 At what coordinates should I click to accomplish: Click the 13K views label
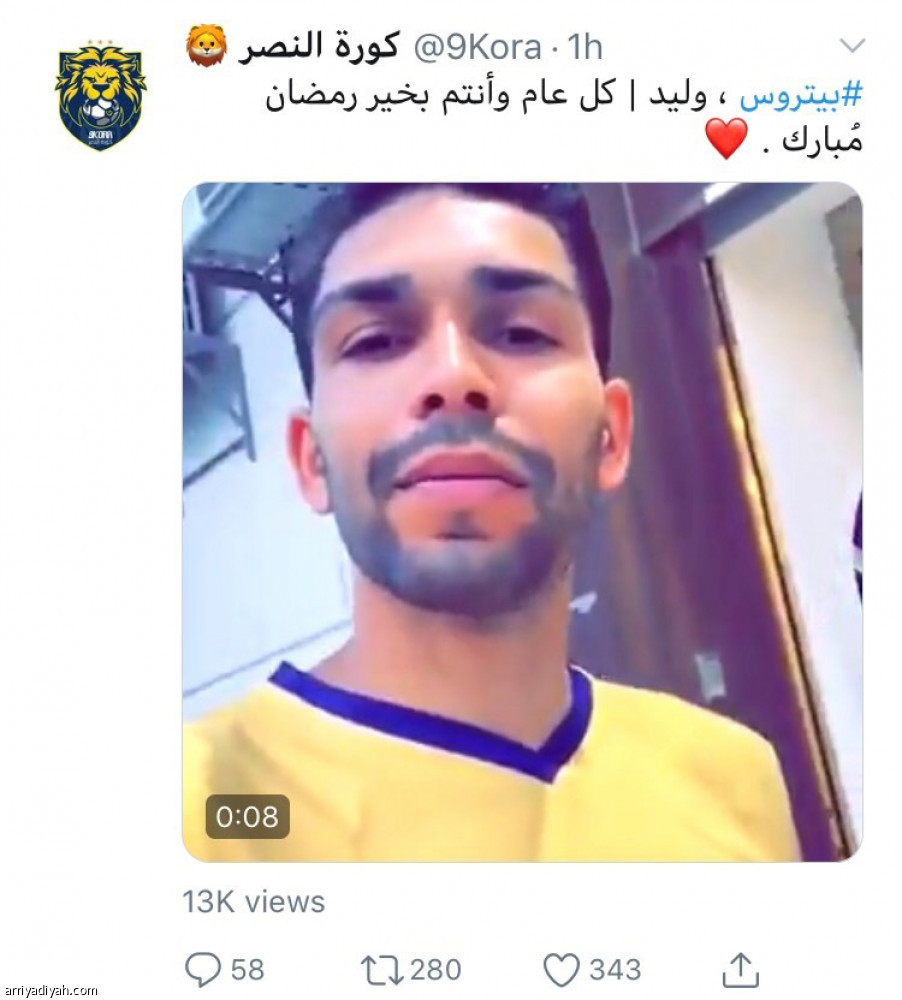coord(254,902)
